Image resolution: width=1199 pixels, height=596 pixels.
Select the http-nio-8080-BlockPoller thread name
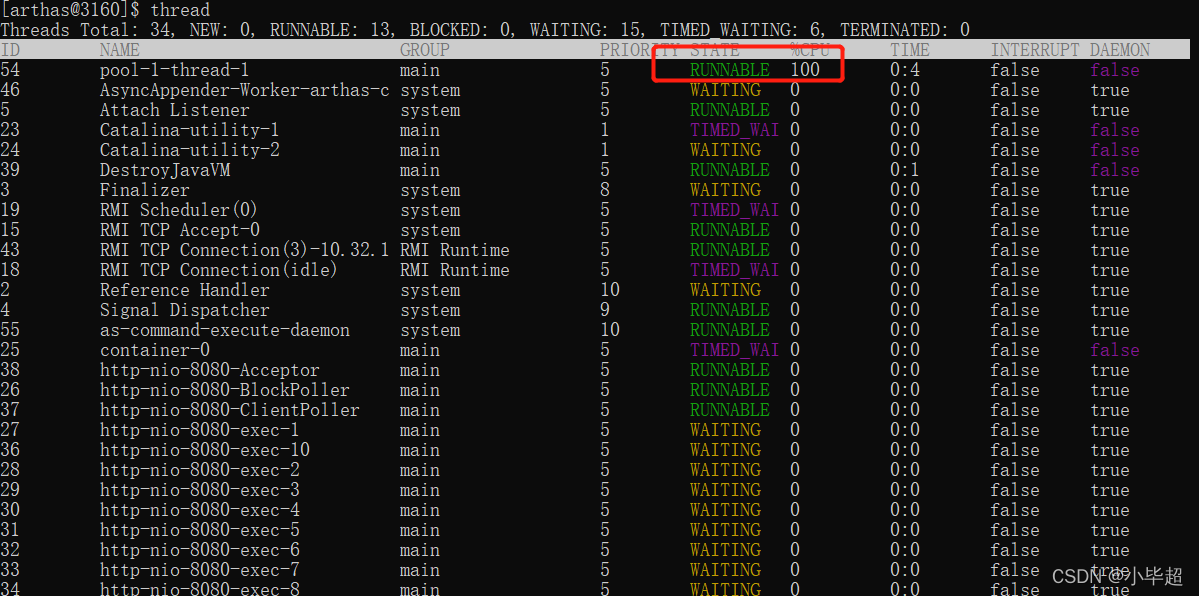pos(225,390)
